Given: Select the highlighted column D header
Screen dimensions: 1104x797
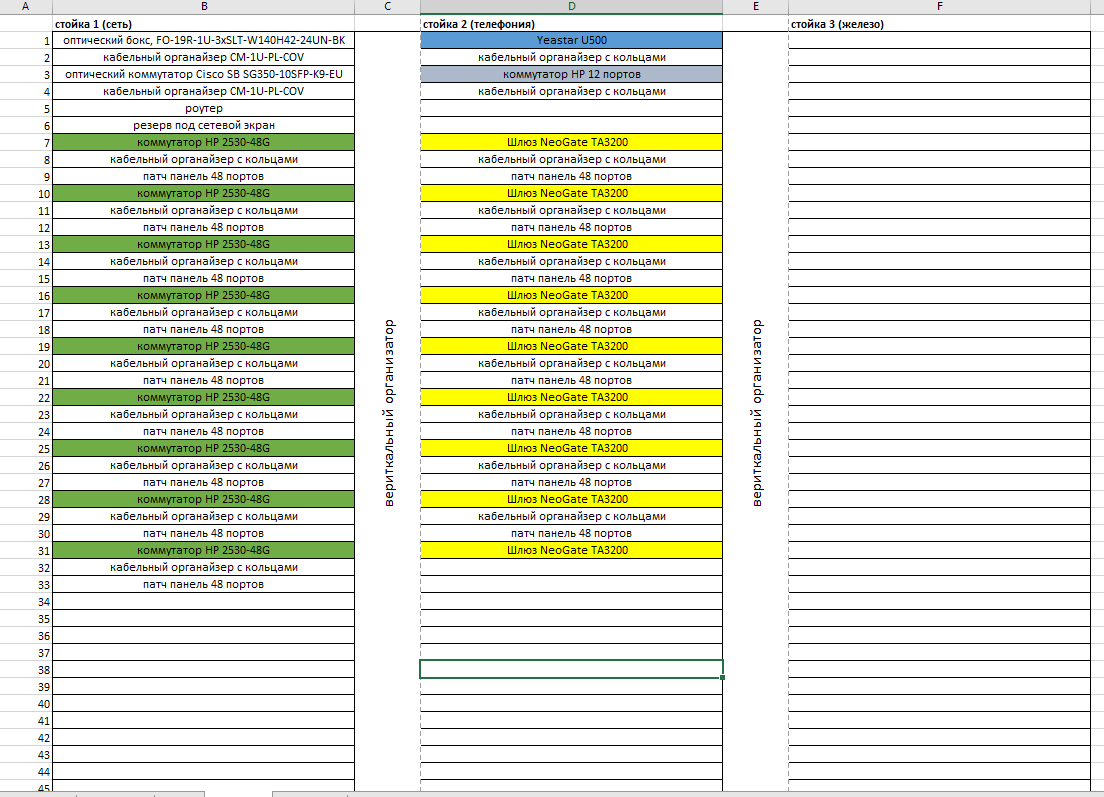Looking at the screenshot, I should (571, 6).
